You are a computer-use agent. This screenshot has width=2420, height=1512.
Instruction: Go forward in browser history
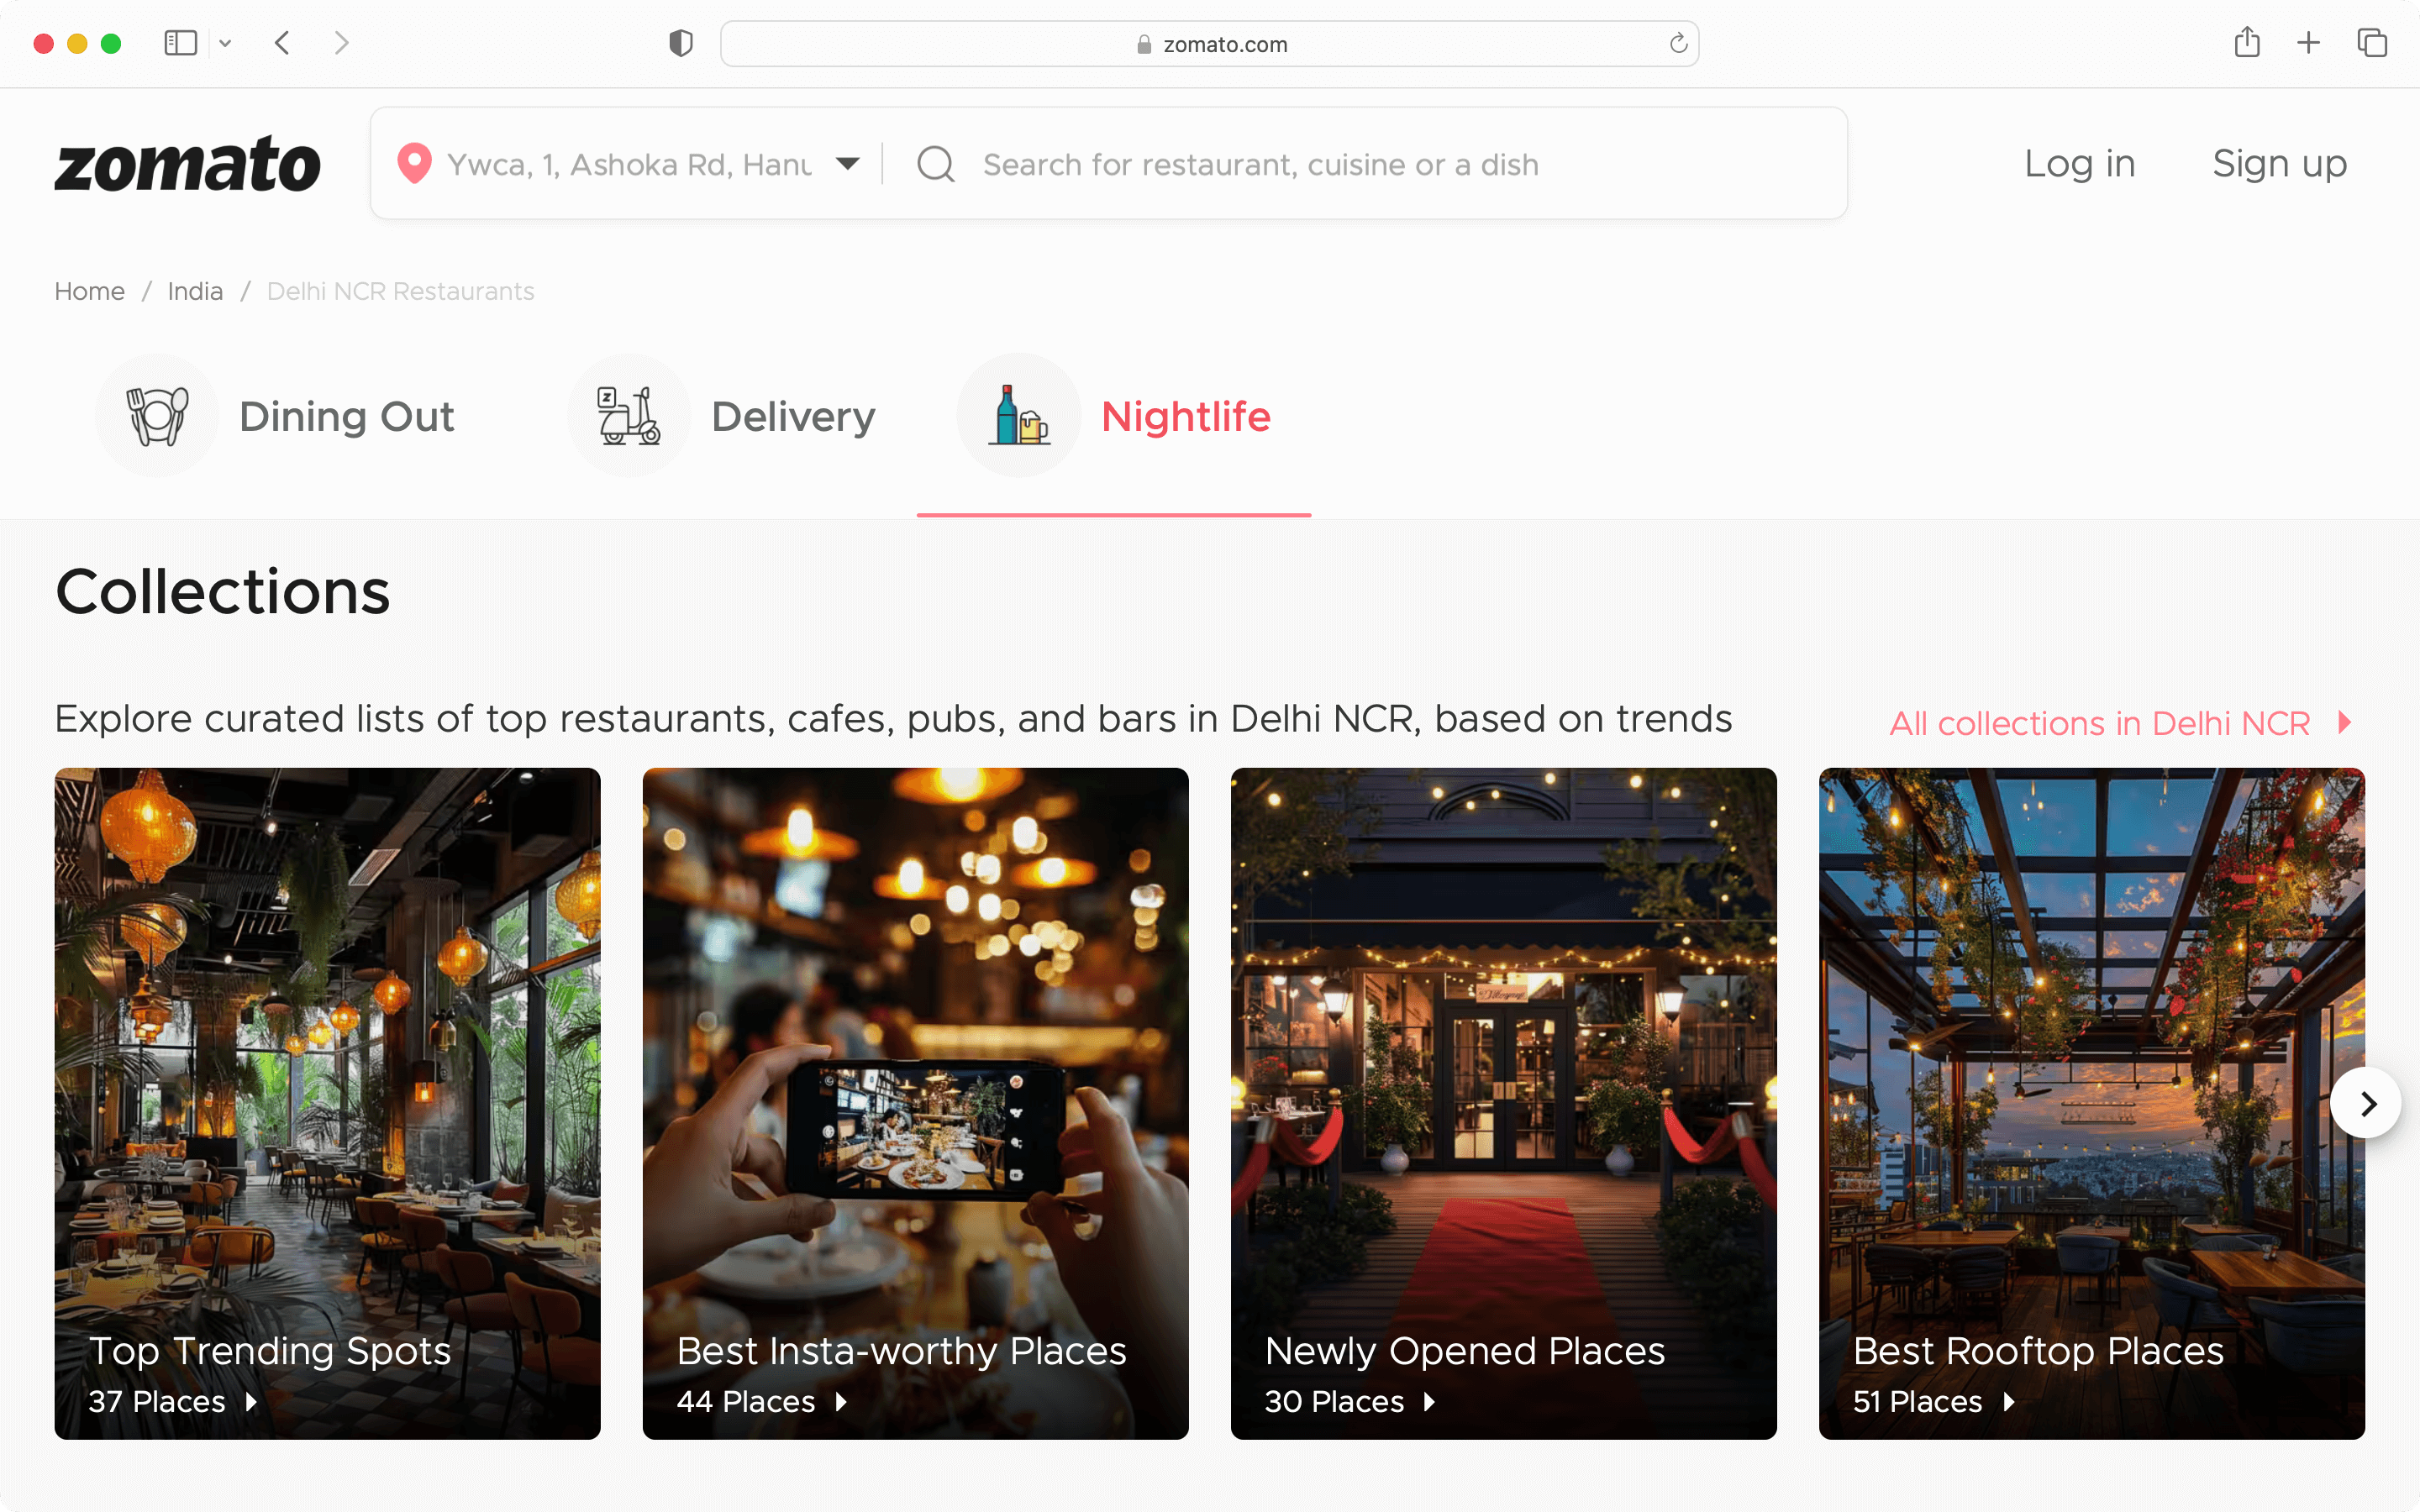click(341, 43)
